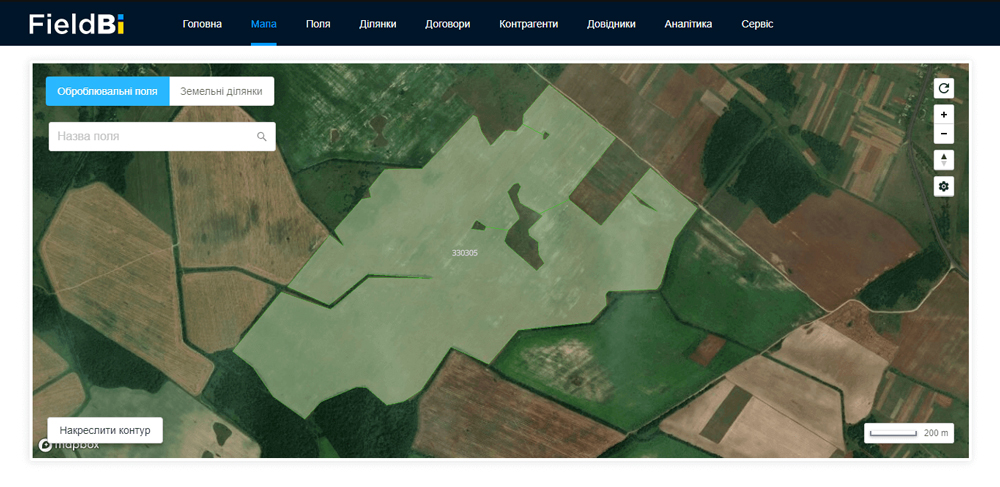Navigate to Договори
This screenshot has width=1000, height=487.
pyautogui.click(x=448, y=24)
